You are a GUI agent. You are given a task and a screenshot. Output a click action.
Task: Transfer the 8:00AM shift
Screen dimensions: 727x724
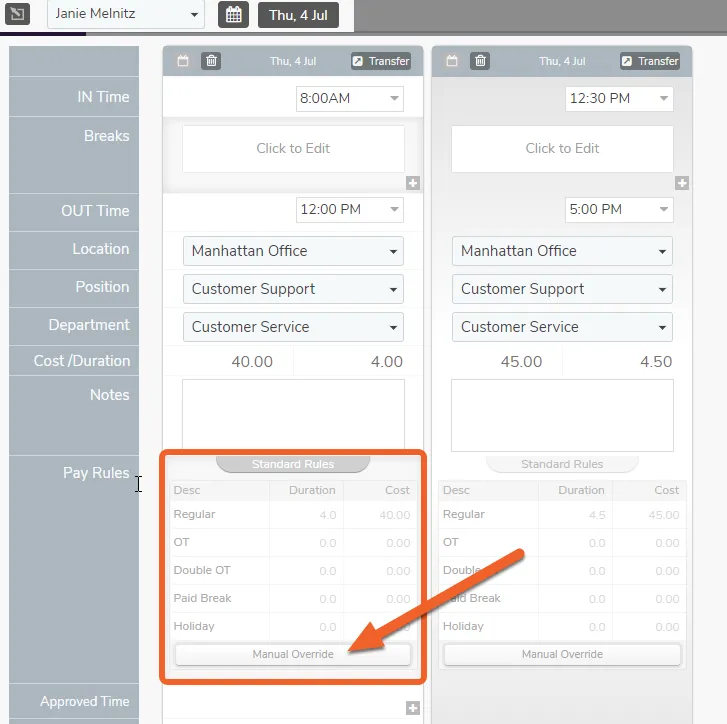(x=381, y=61)
